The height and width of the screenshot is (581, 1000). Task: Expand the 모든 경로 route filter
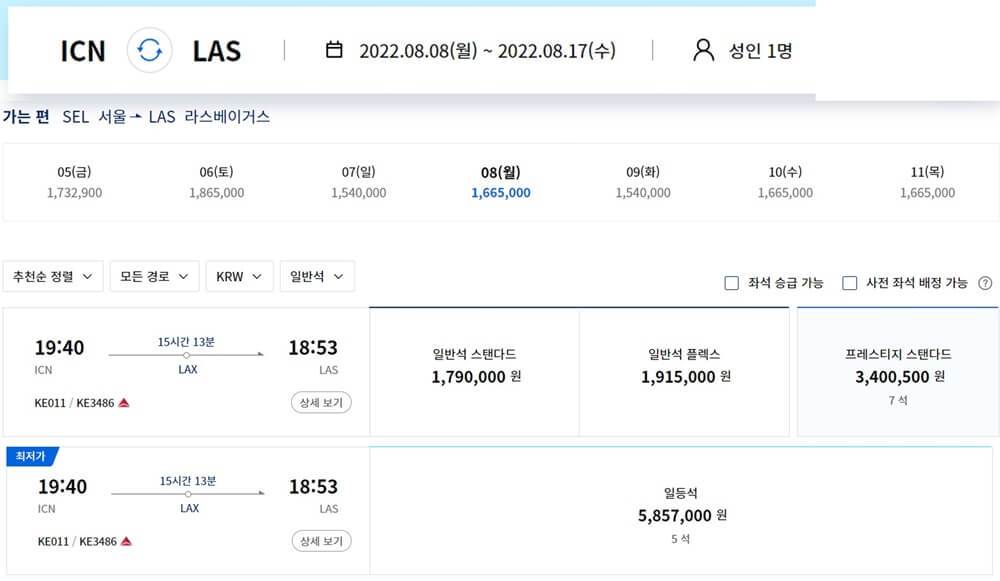click(x=154, y=276)
